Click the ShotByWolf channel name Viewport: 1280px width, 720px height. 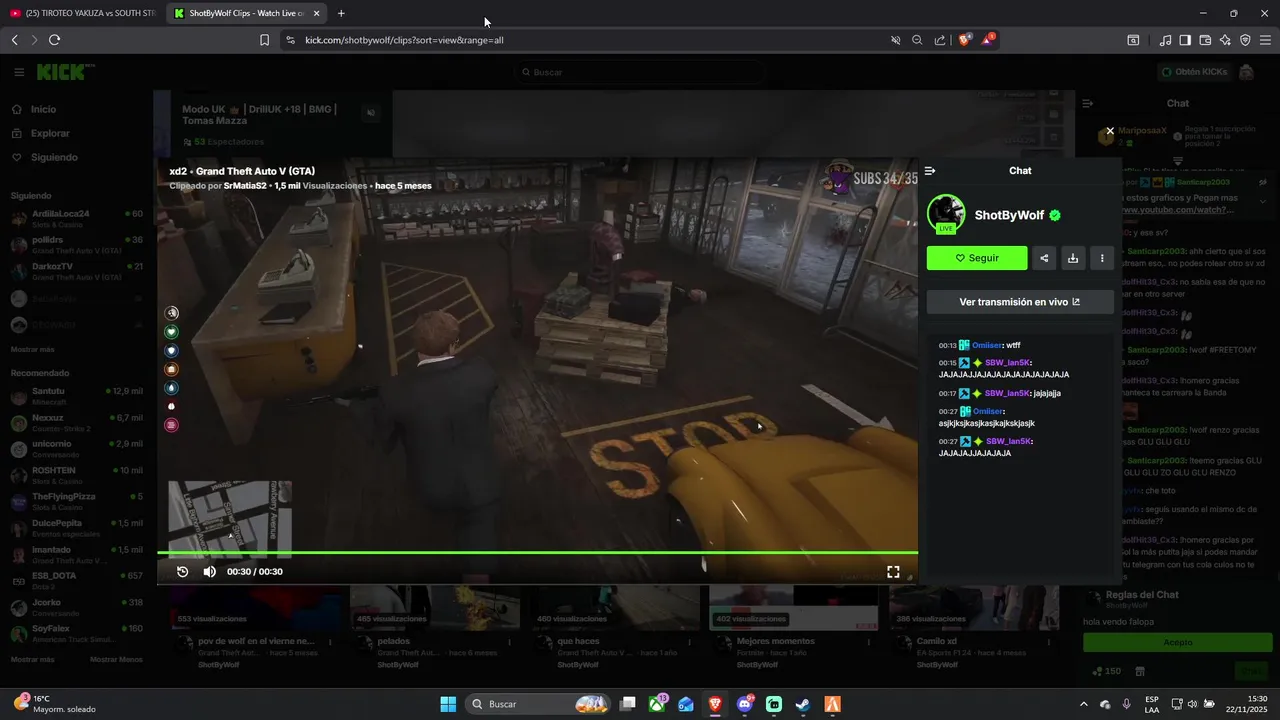click(x=1009, y=215)
